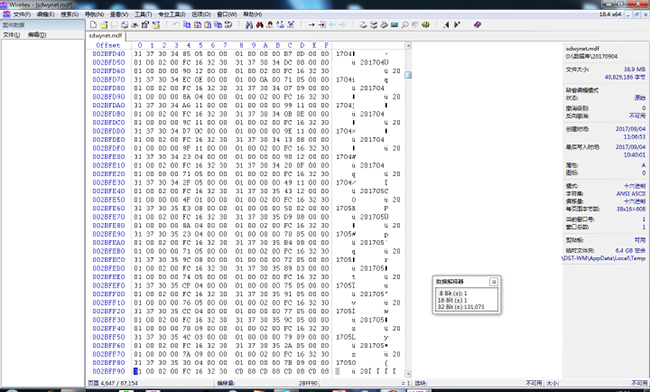Expand the 专业工具(I) menu
Screen dimensions: 650x392
172,15
